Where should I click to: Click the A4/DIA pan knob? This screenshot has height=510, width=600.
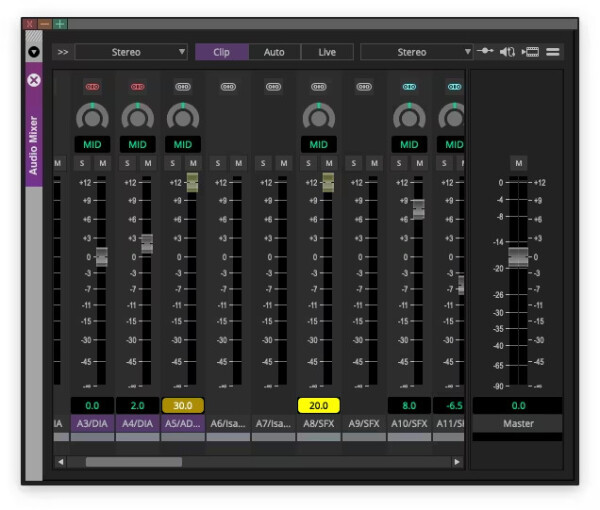click(137, 116)
